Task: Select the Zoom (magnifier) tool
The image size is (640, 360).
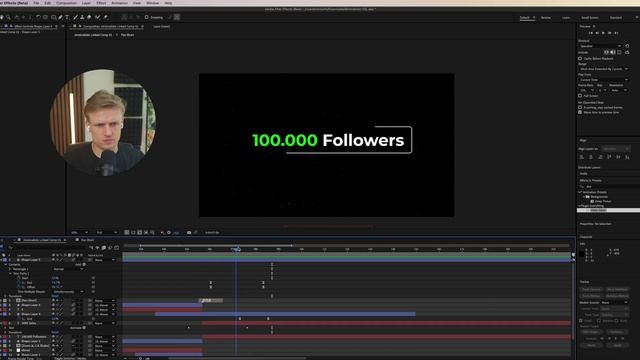Action: 8,17
